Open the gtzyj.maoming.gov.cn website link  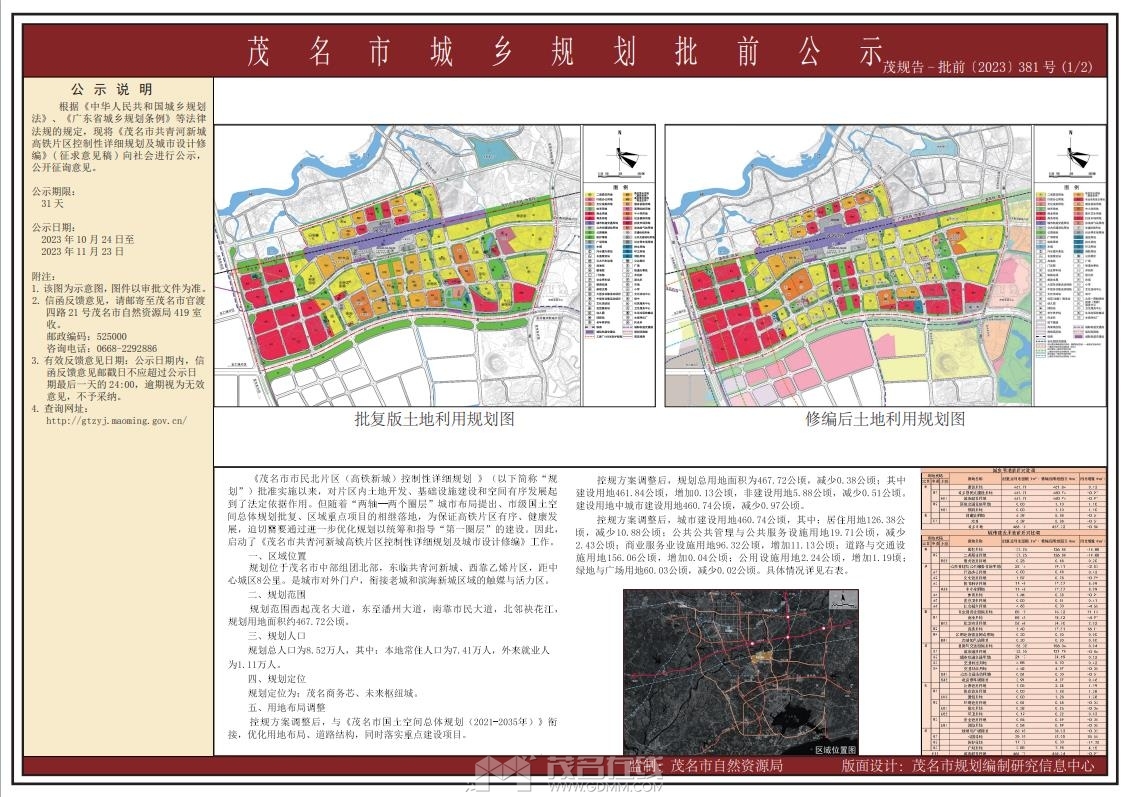(x=117, y=421)
